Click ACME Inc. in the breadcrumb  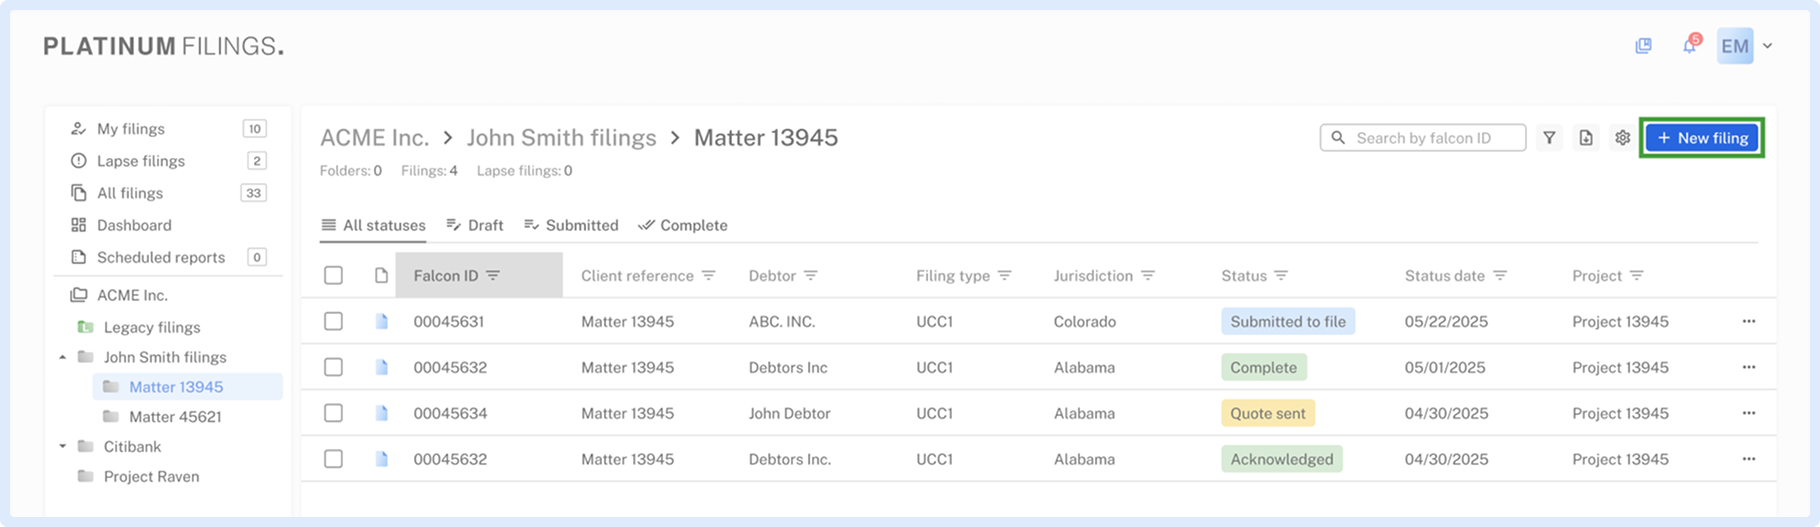374,138
